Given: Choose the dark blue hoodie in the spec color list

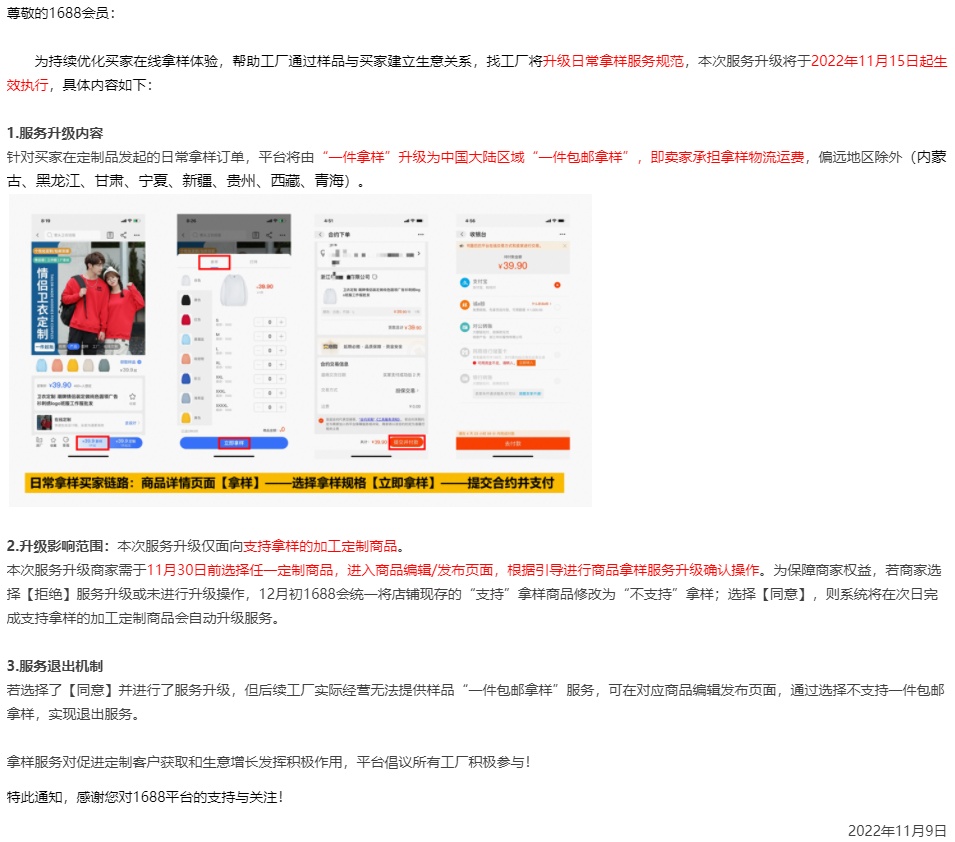Looking at the screenshot, I should [x=186, y=378].
